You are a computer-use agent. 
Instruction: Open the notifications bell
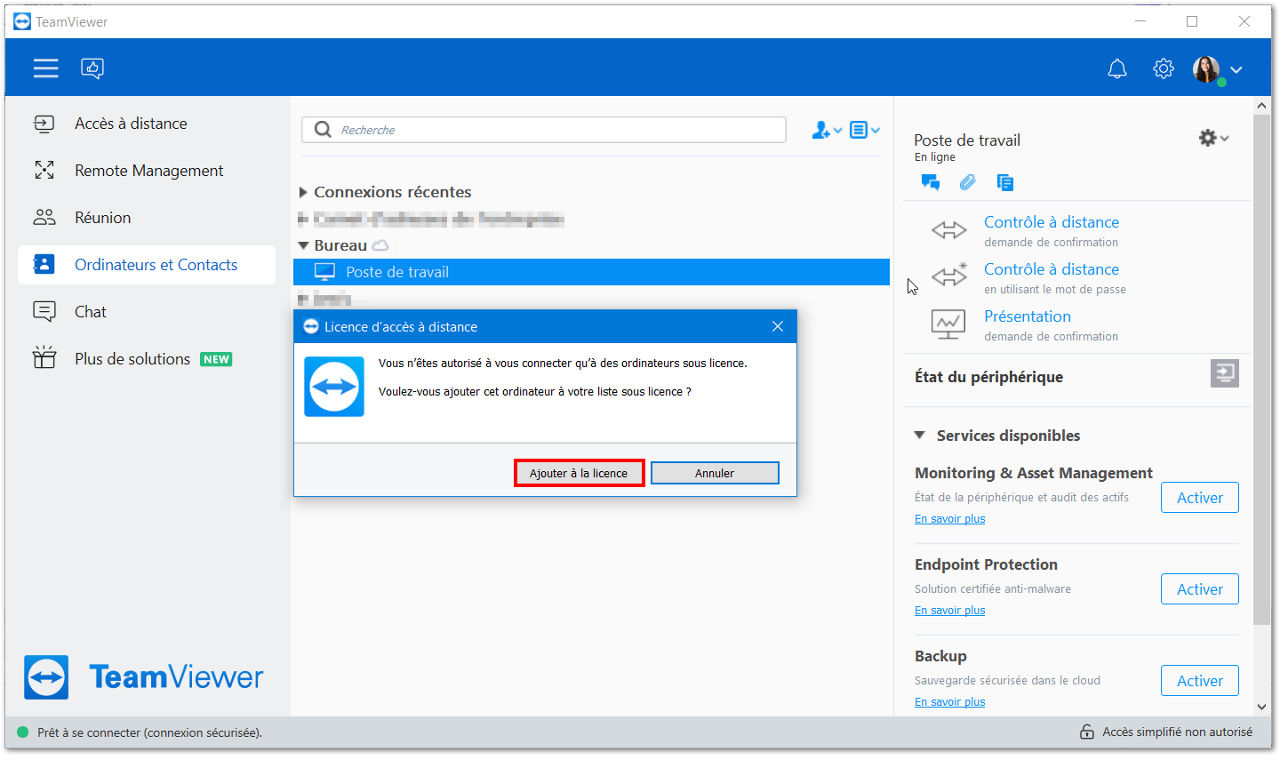[x=1117, y=69]
